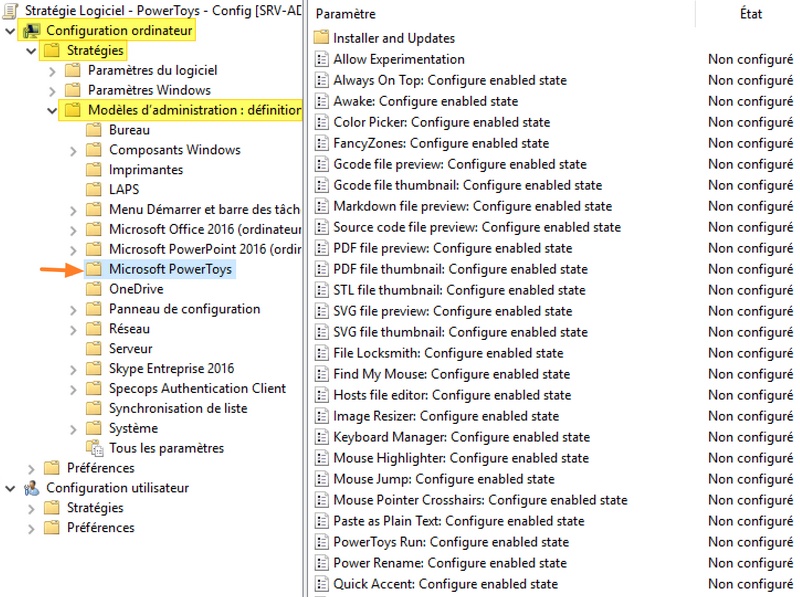Select Color Picker: Configure enabled state

(441, 122)
